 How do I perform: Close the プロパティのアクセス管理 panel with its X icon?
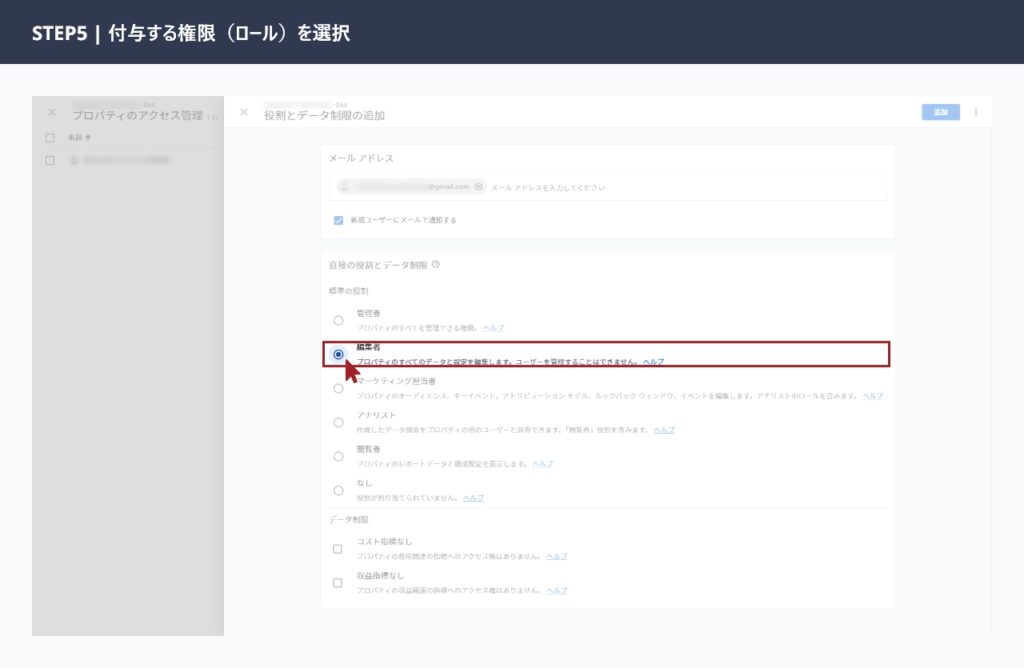coord(51,112)
